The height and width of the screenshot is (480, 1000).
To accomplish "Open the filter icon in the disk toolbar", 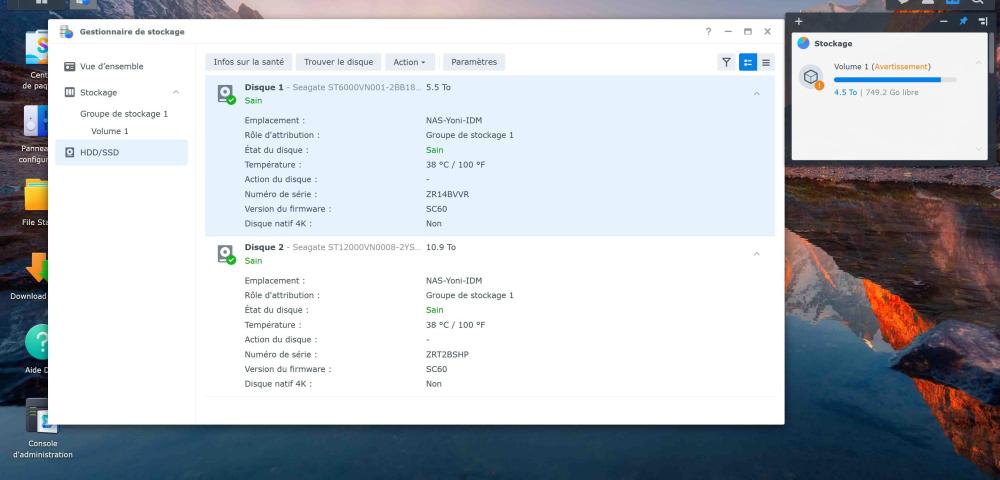I will click(727, 62).
